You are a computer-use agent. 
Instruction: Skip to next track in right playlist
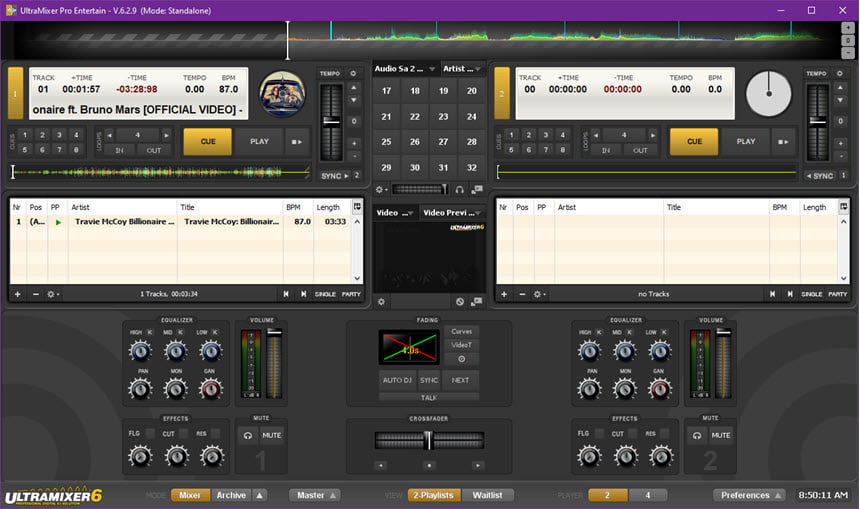coord(790,294)
